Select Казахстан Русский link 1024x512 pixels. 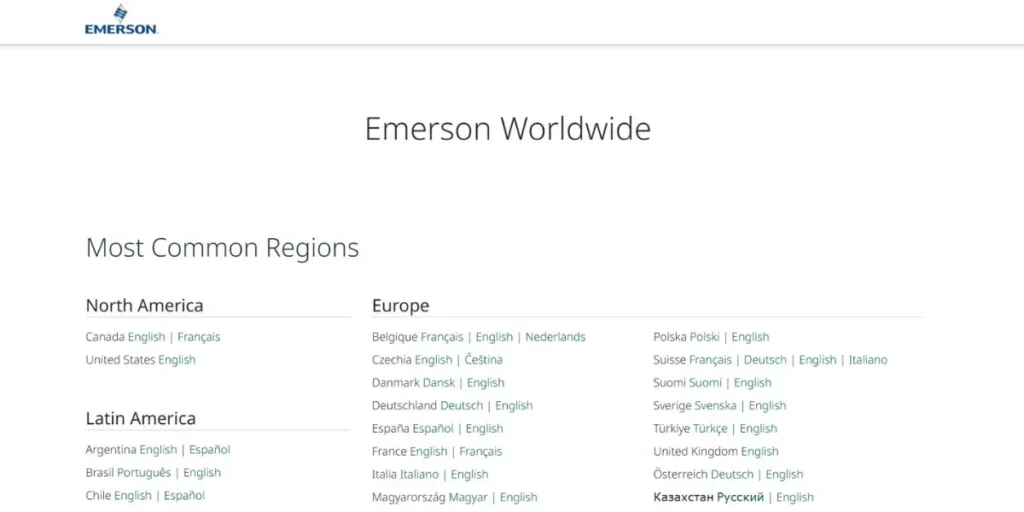(740, 498)
